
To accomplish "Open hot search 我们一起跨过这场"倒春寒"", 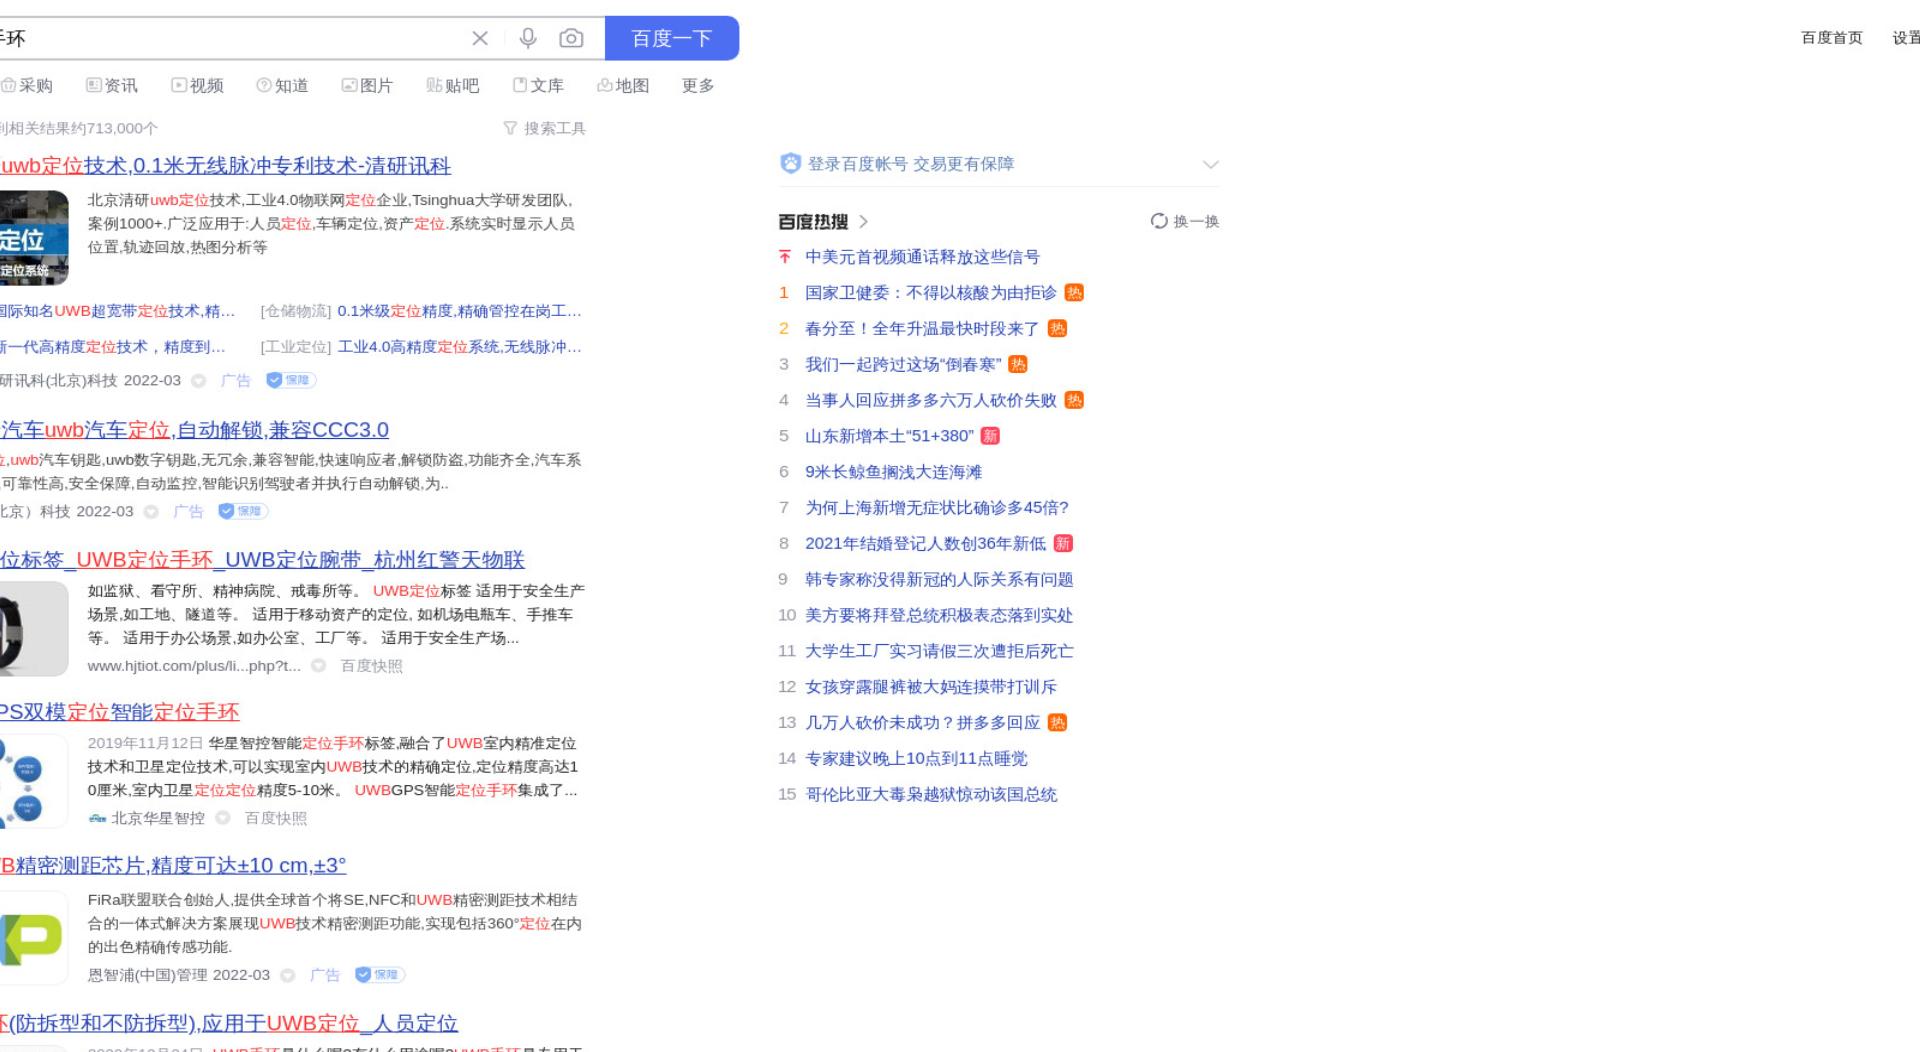I will coord(903,365).
